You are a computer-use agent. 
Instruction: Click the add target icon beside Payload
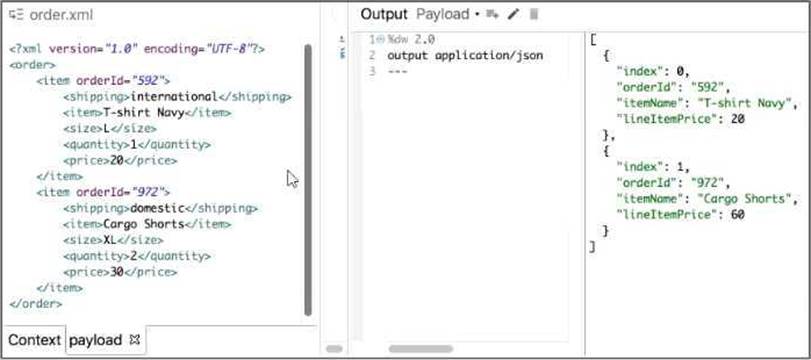[492, 14]
